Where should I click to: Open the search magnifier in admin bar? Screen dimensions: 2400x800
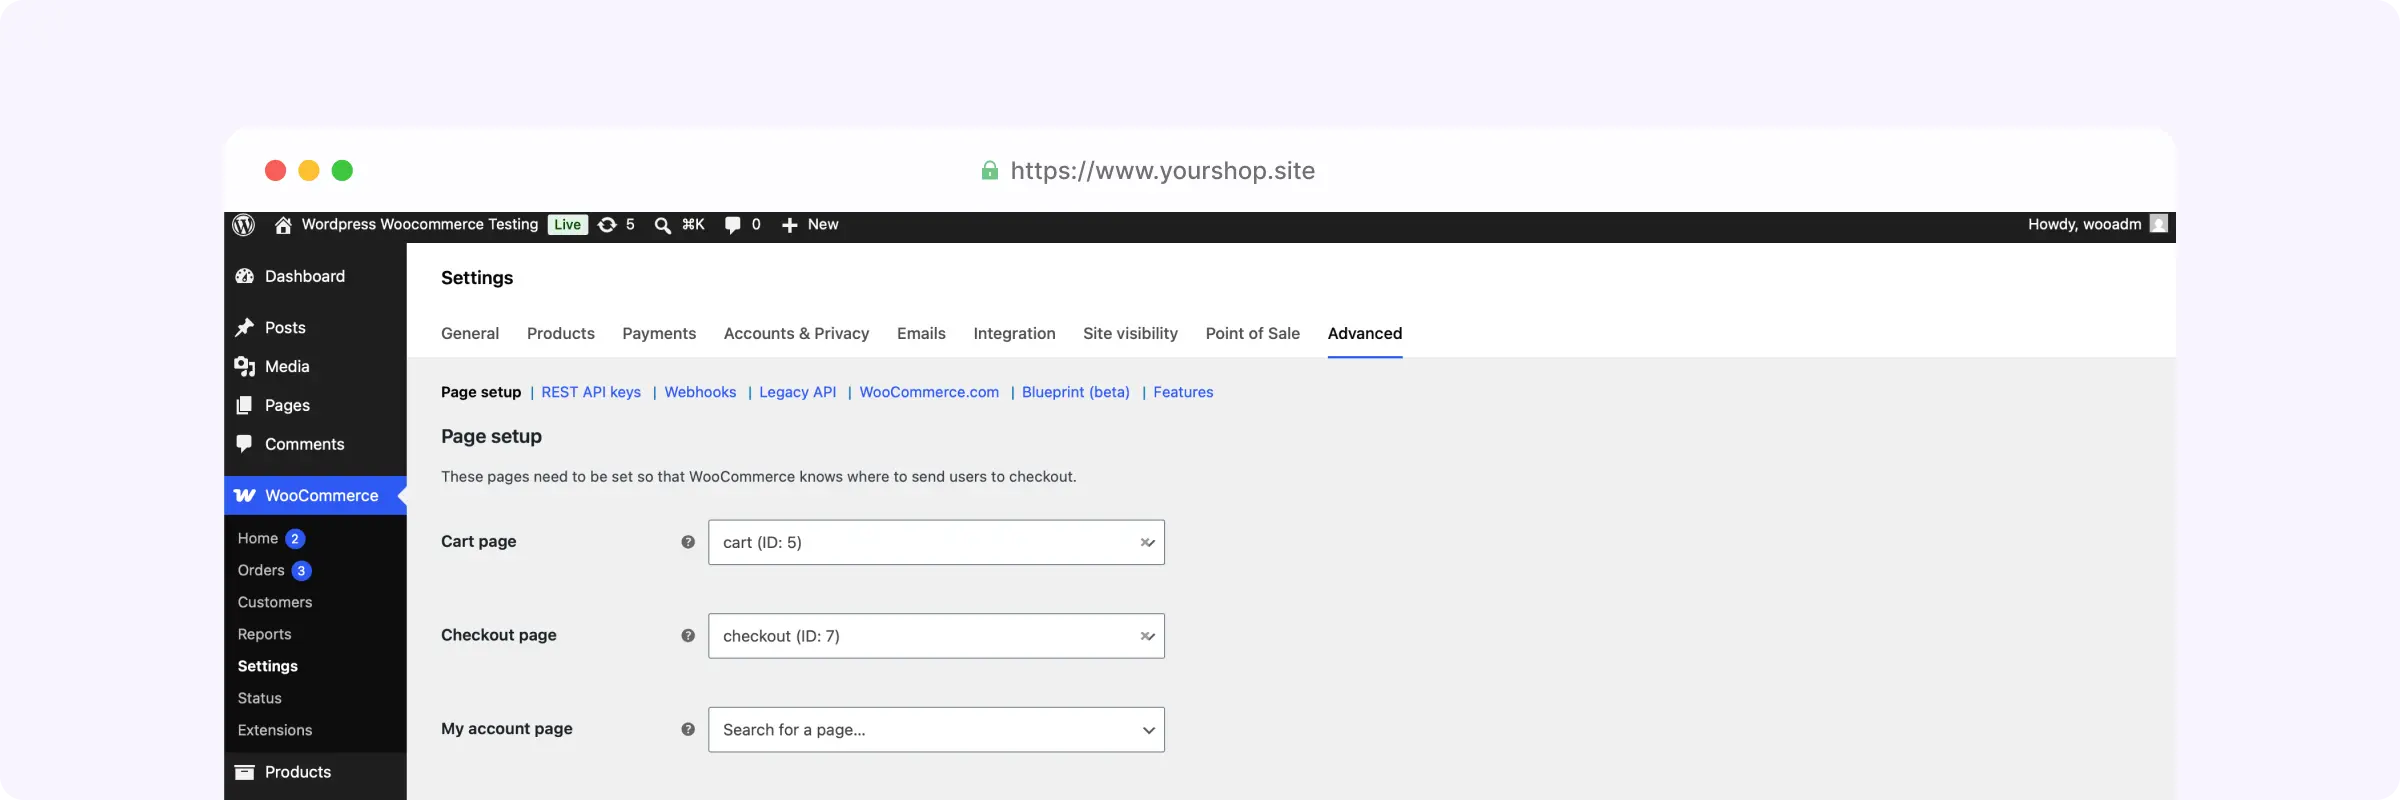pyautogui.click(x=662, y=225)
